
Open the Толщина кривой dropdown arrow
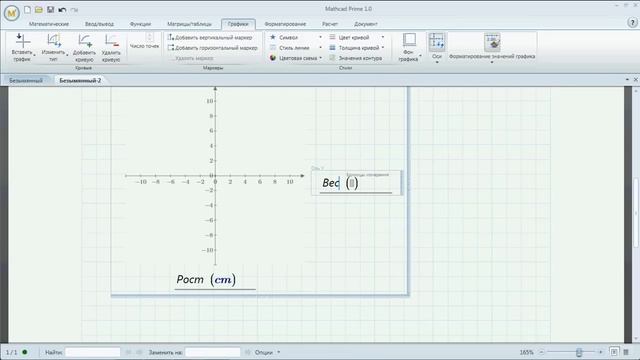(x=383, y=48)
